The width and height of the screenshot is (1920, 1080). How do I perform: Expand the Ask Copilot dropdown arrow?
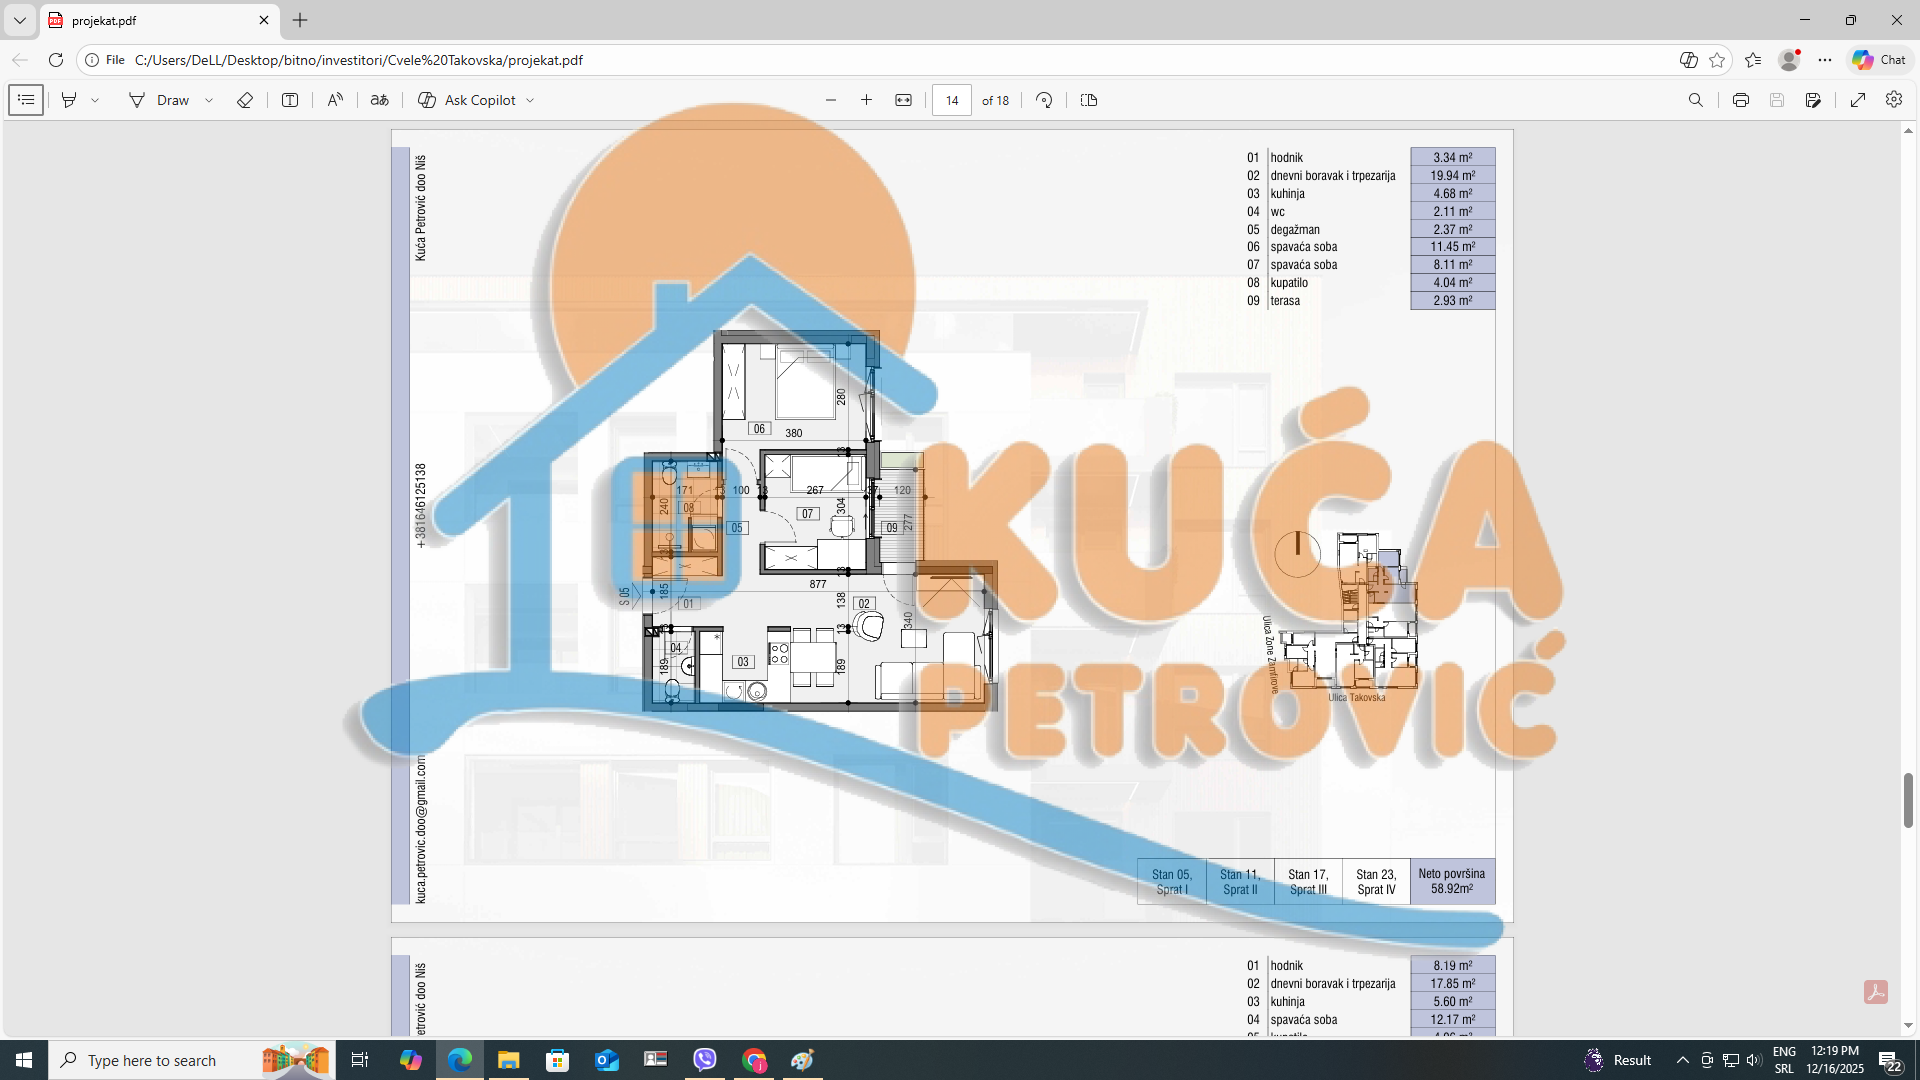click(x=530, y=100)
